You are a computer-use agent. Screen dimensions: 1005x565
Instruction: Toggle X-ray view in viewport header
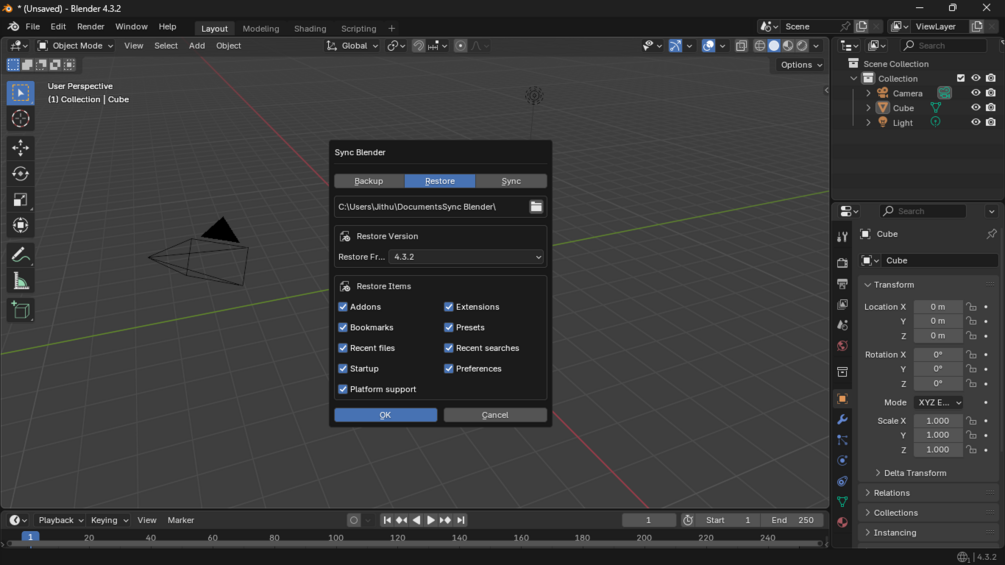click(x=742, y=46)
